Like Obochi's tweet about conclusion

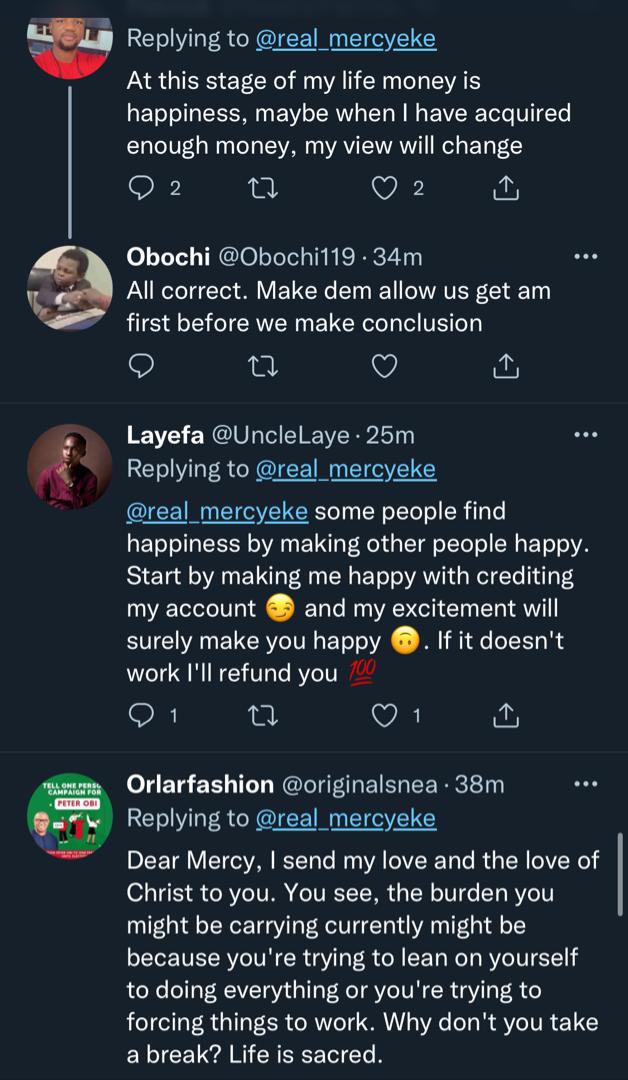click(385, 367)
